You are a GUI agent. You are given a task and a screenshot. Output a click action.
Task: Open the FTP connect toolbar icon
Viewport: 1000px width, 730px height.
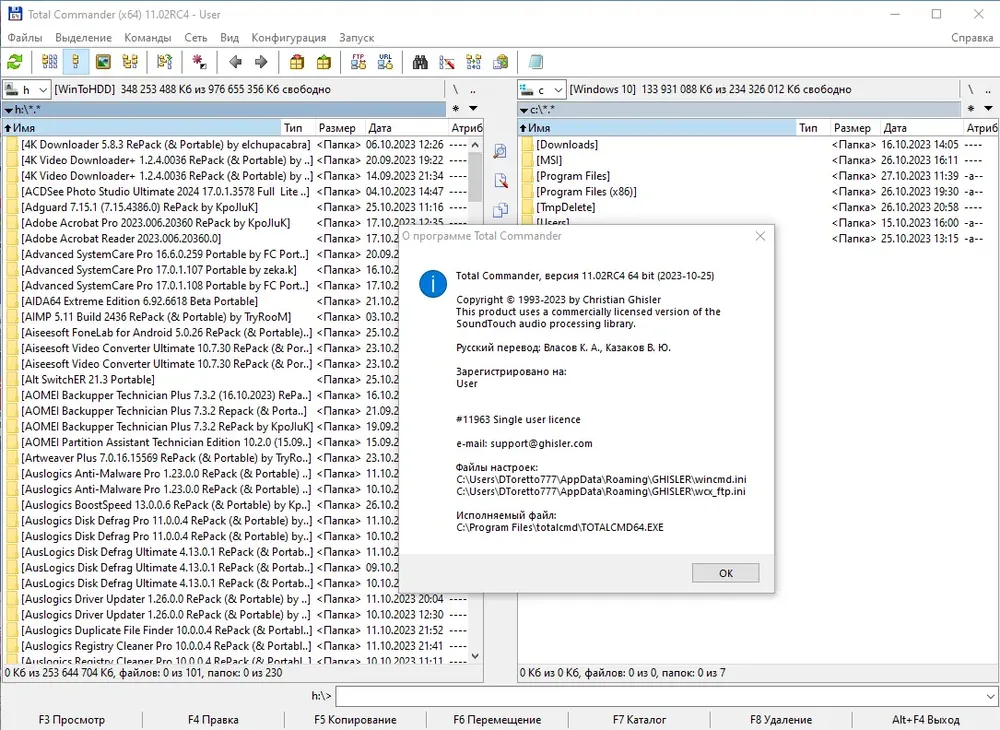click(358, 62)
